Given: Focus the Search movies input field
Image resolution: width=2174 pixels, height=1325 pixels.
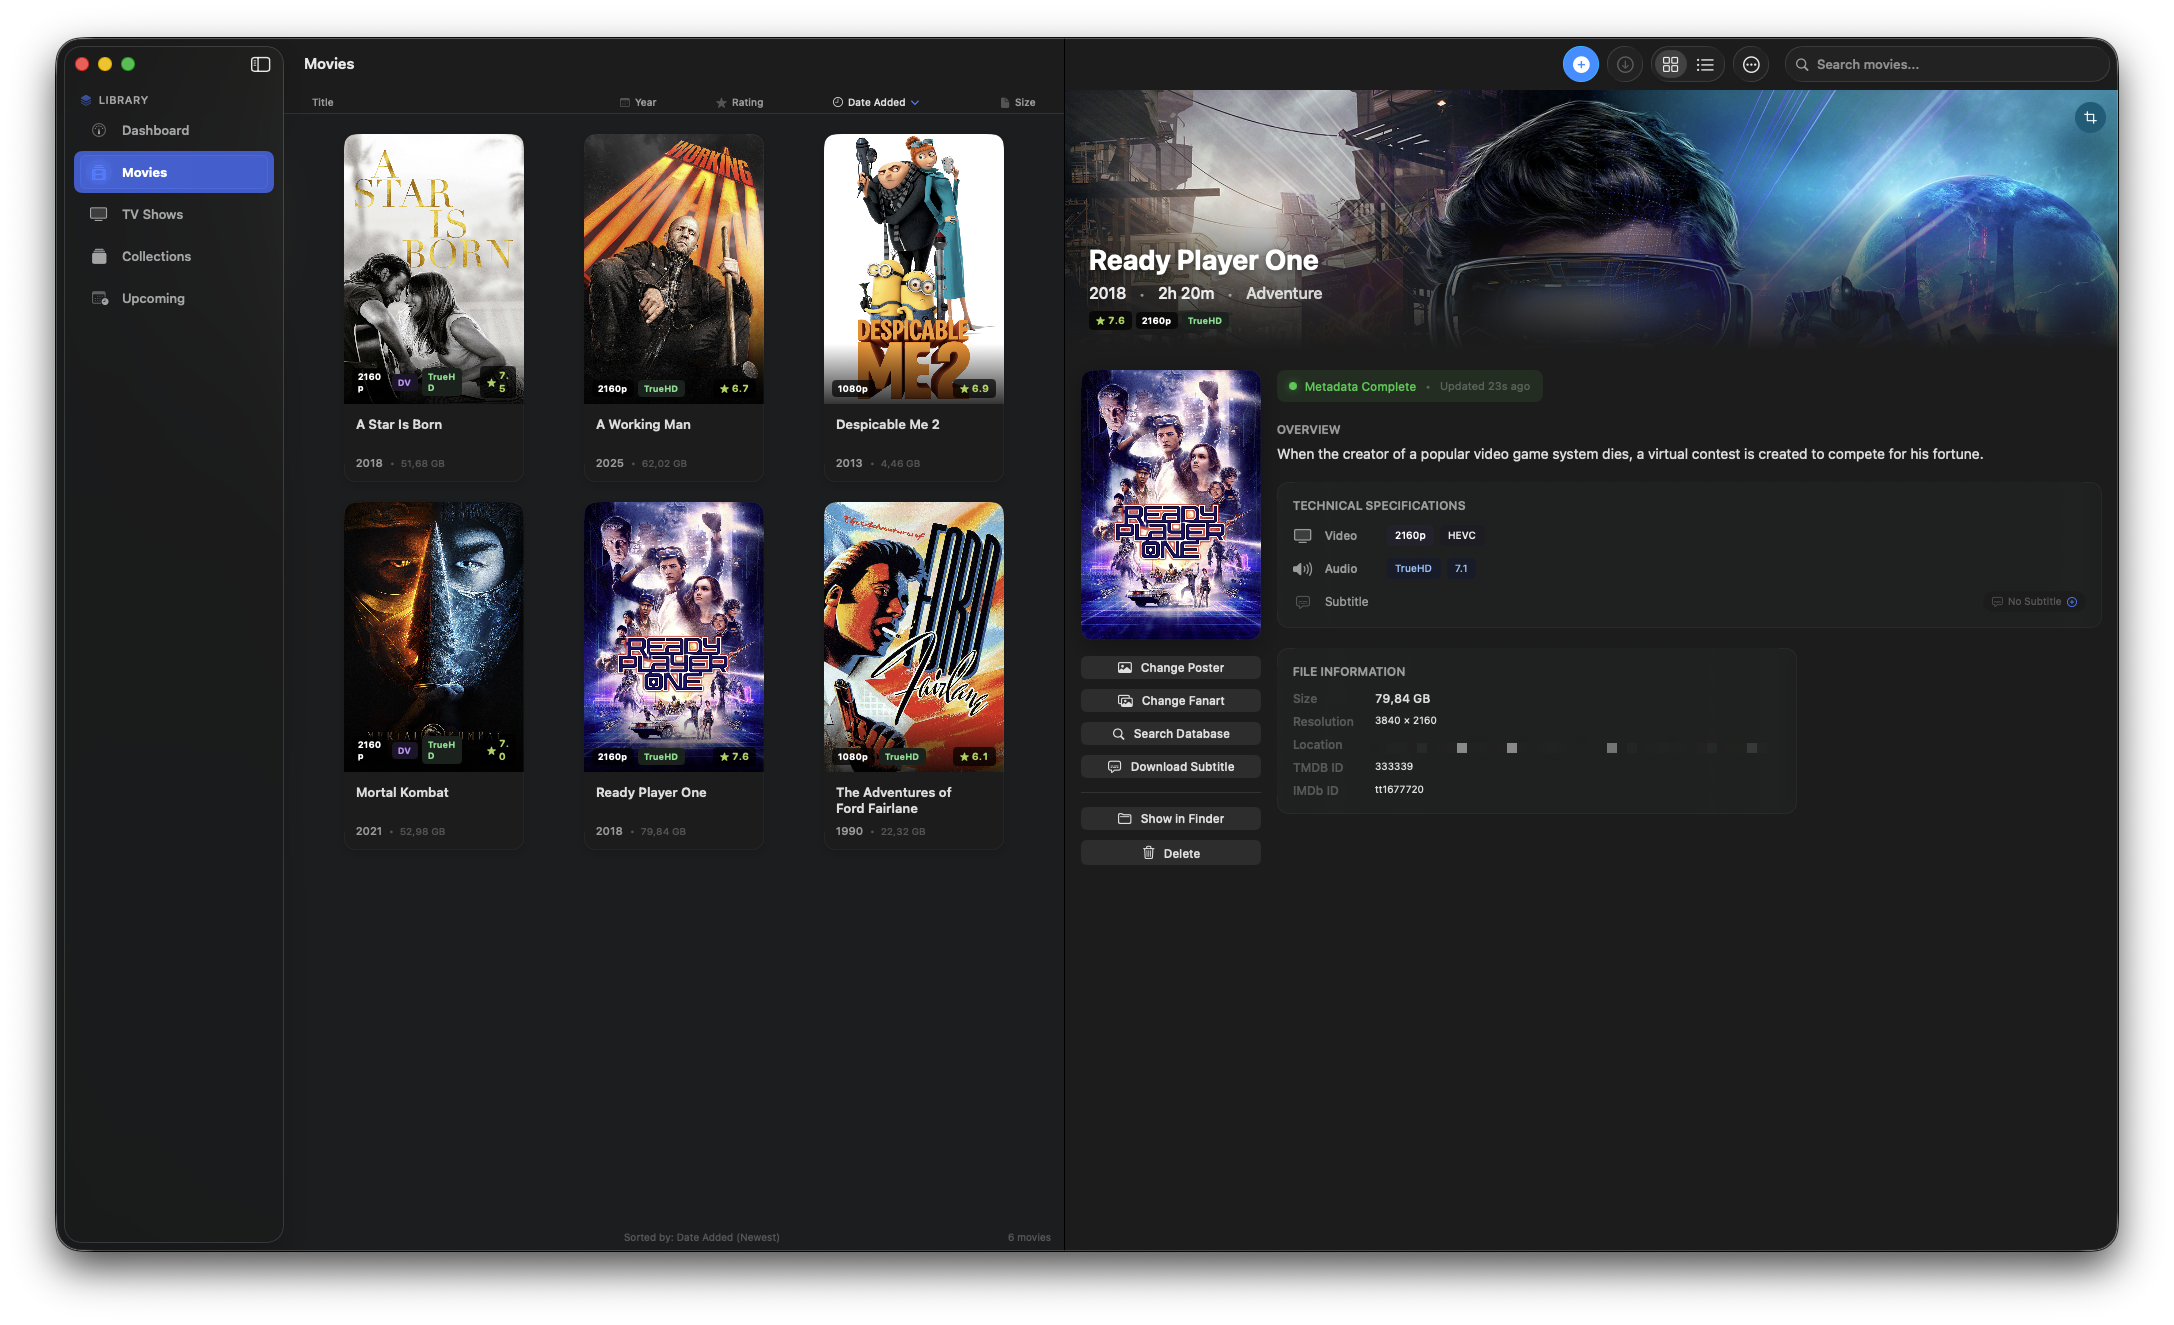Looking at the screenshot, I should tap(1945, 63).
